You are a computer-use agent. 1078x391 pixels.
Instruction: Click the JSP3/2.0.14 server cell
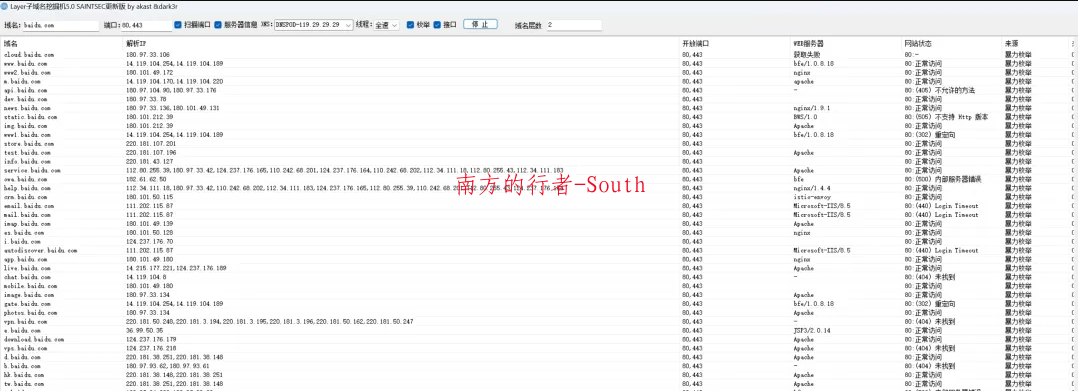tap(813, 331)
